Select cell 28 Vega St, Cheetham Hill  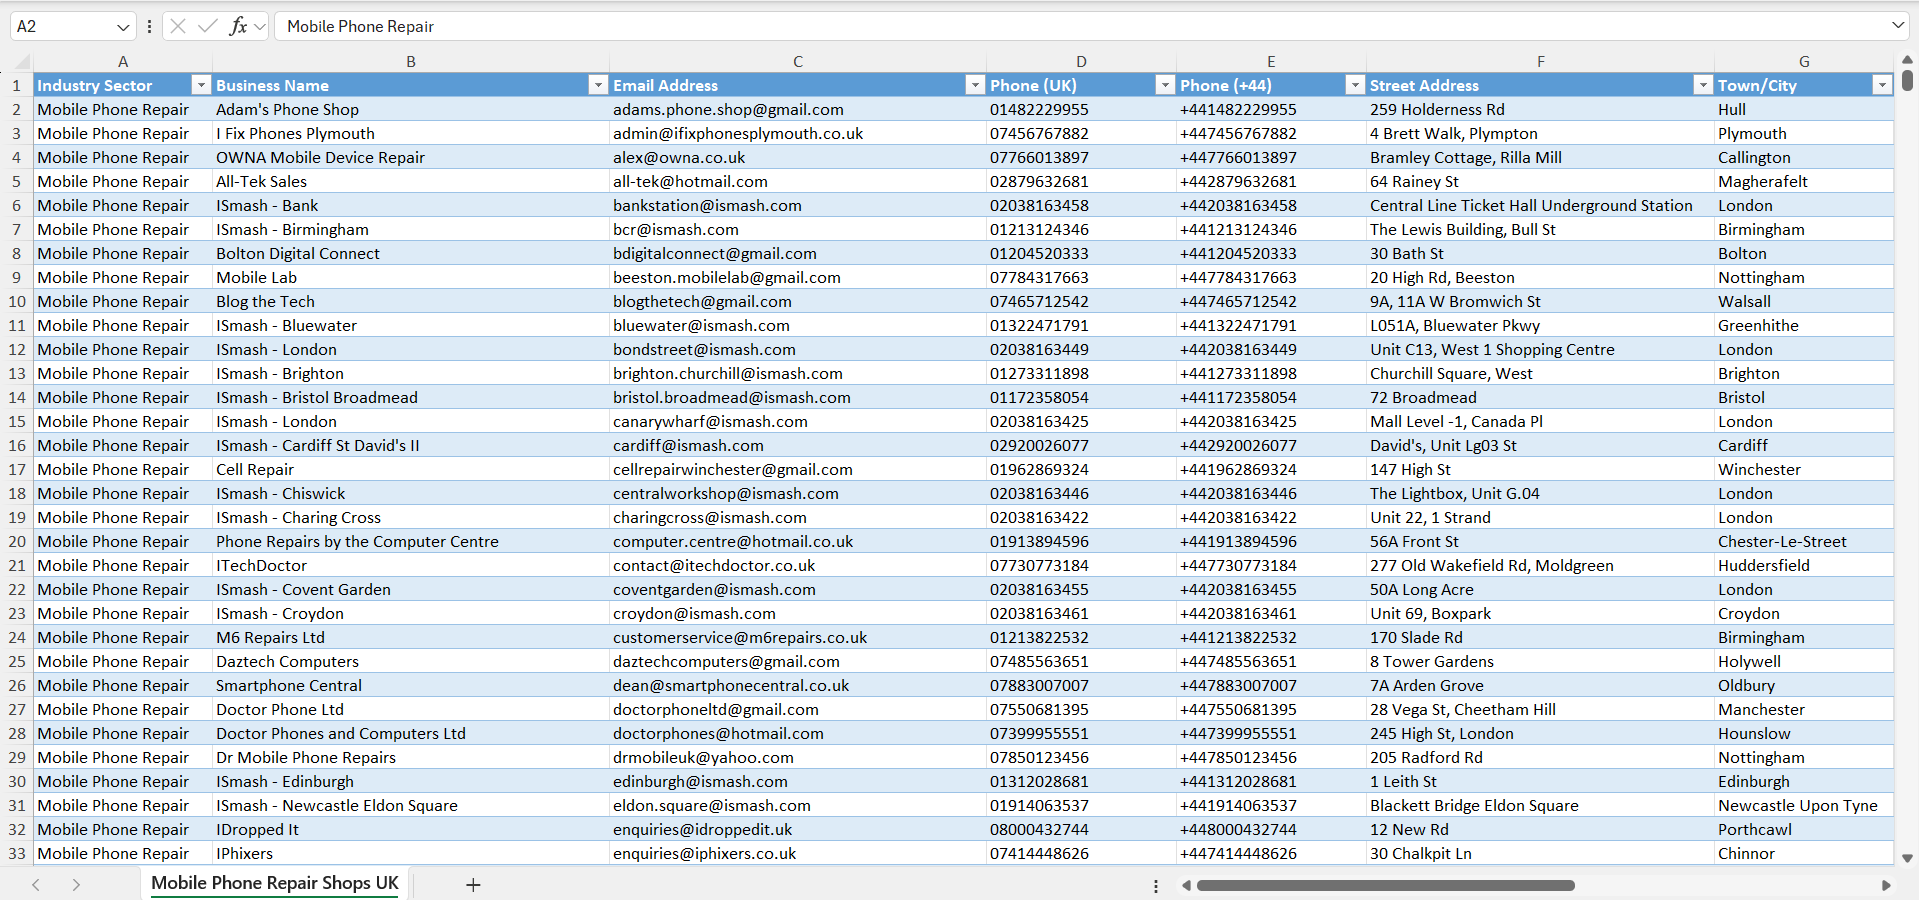coord(1540,709)
